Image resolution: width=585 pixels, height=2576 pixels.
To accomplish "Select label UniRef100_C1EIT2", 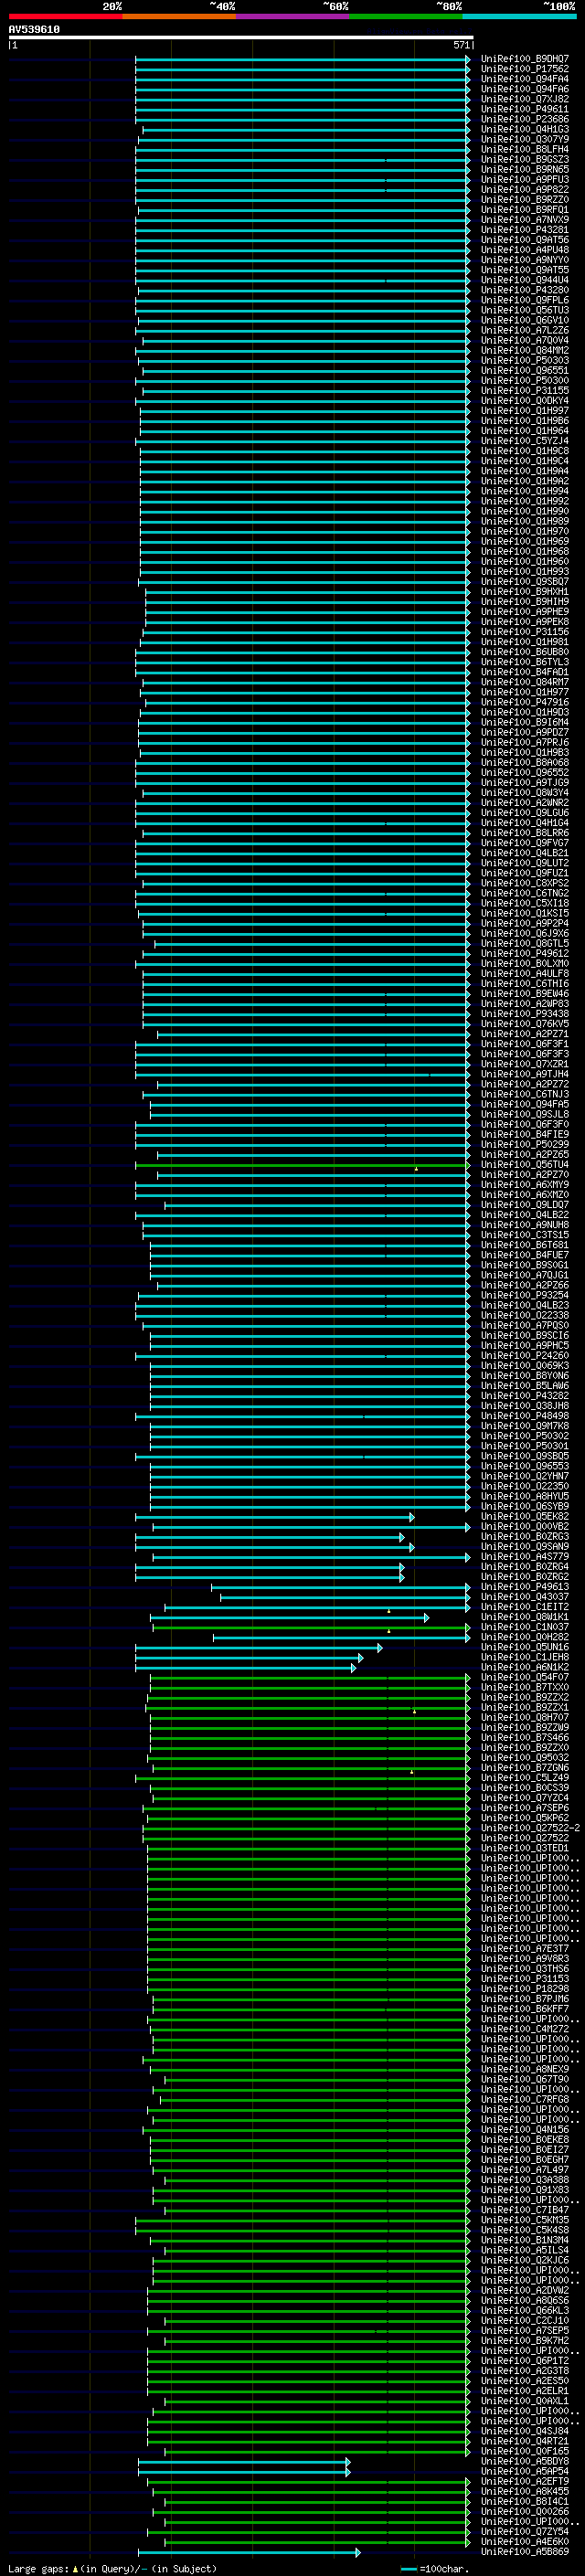I will click(x=525, y=1606).
